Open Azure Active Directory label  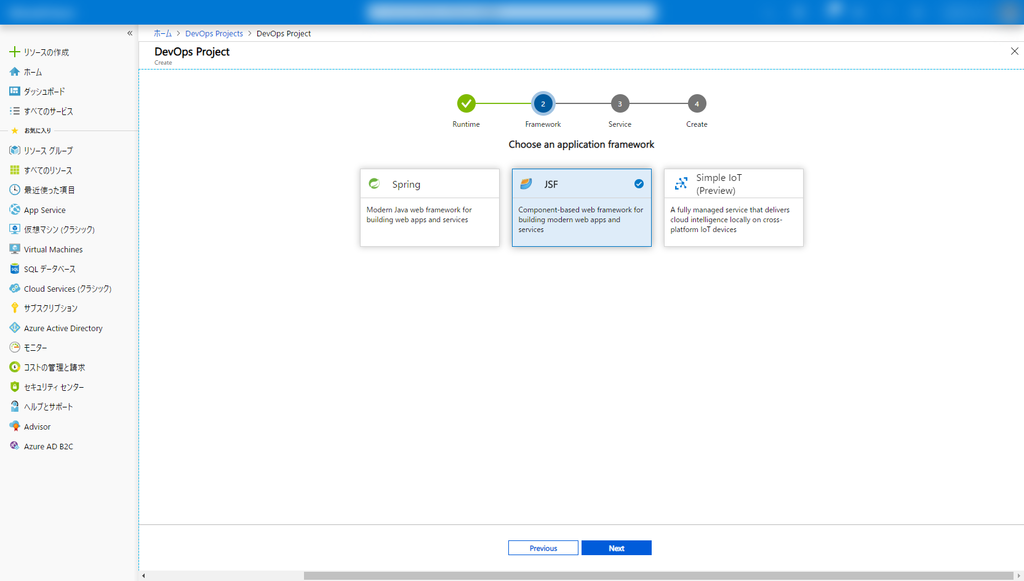(63, 328)
